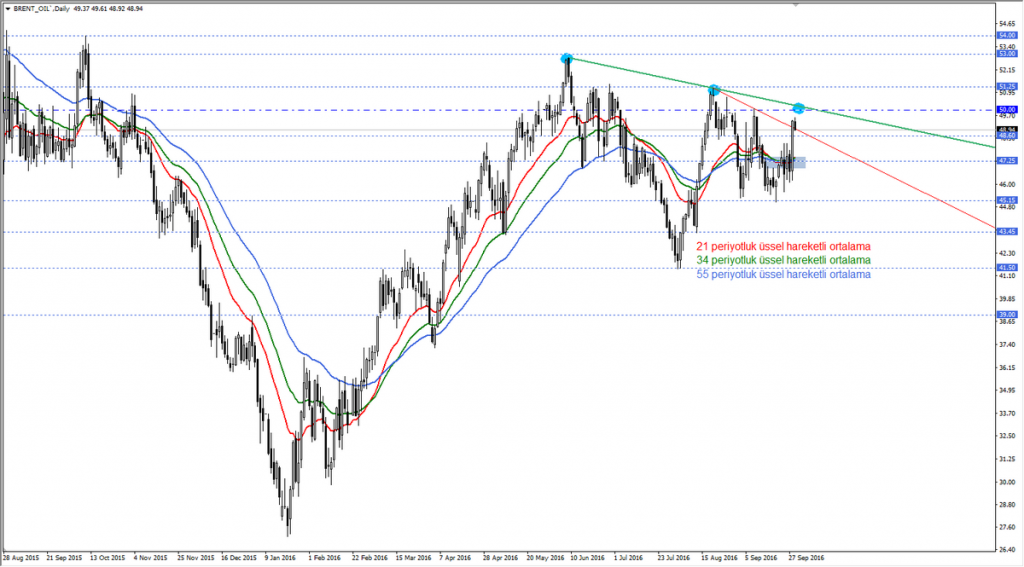The width and height of the screenshot is (1024, 567).
Task: Select the blue '55 periyotluk üssel hareketli ortalama' label
Action: pos(783,274)
